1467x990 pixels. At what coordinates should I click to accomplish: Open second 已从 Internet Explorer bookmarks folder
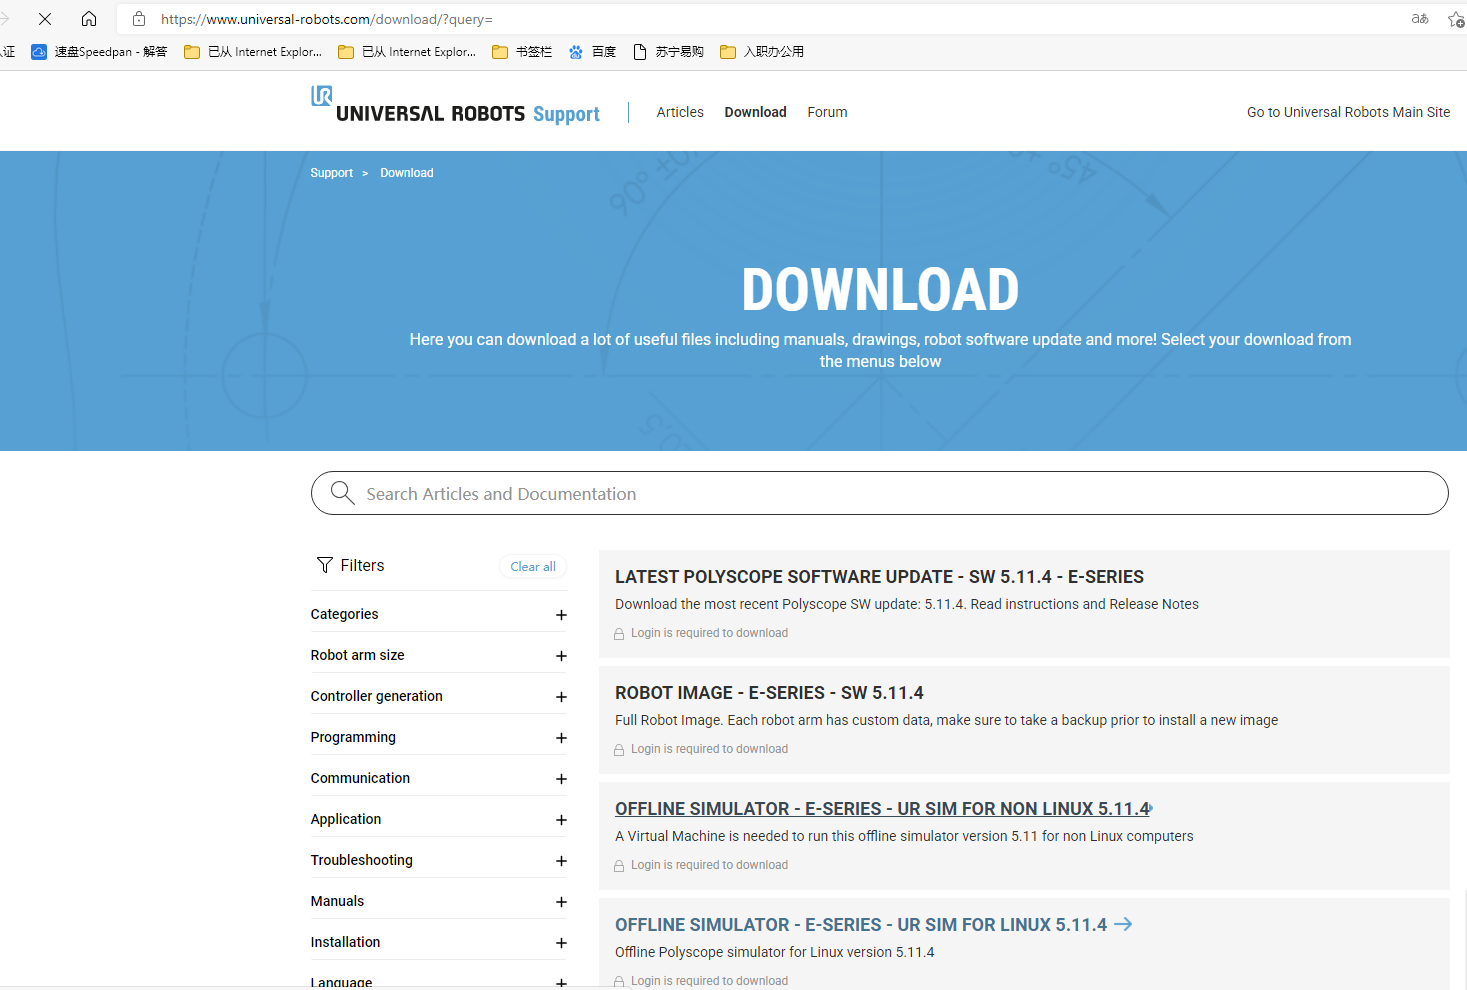[x=407, y=52]
